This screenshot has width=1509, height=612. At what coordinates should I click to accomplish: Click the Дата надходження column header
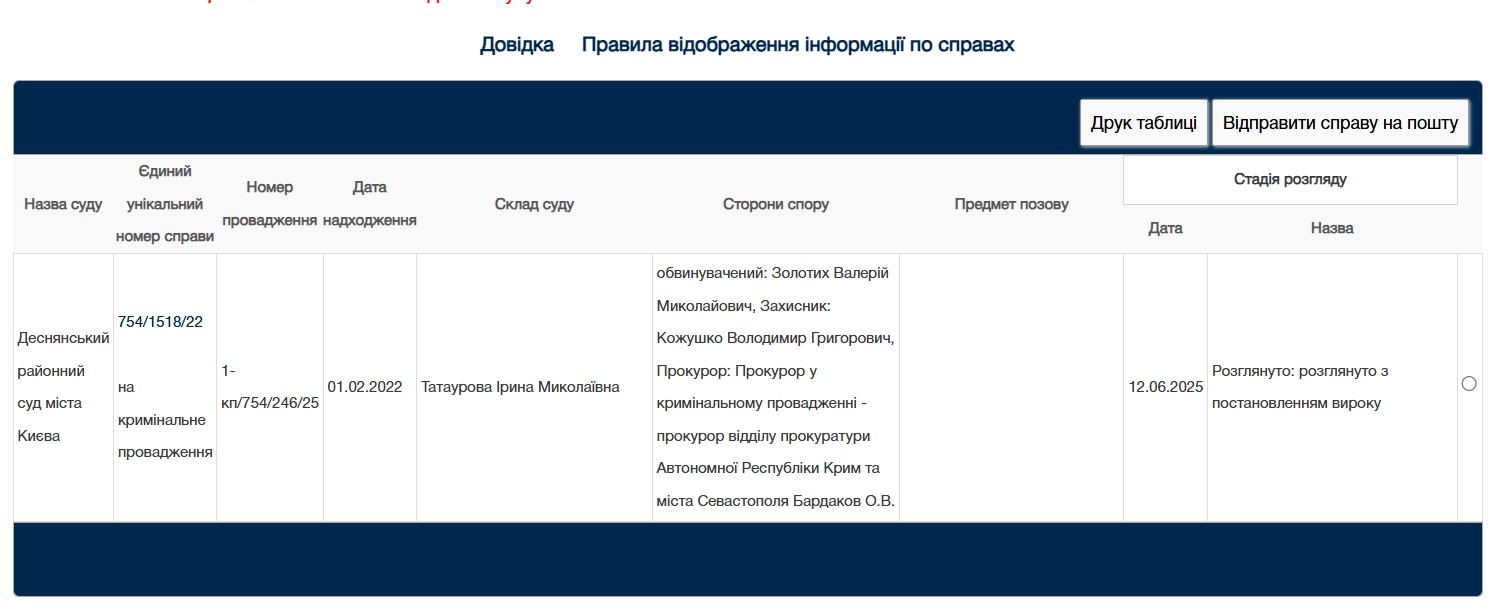click(x=369, y=204)
